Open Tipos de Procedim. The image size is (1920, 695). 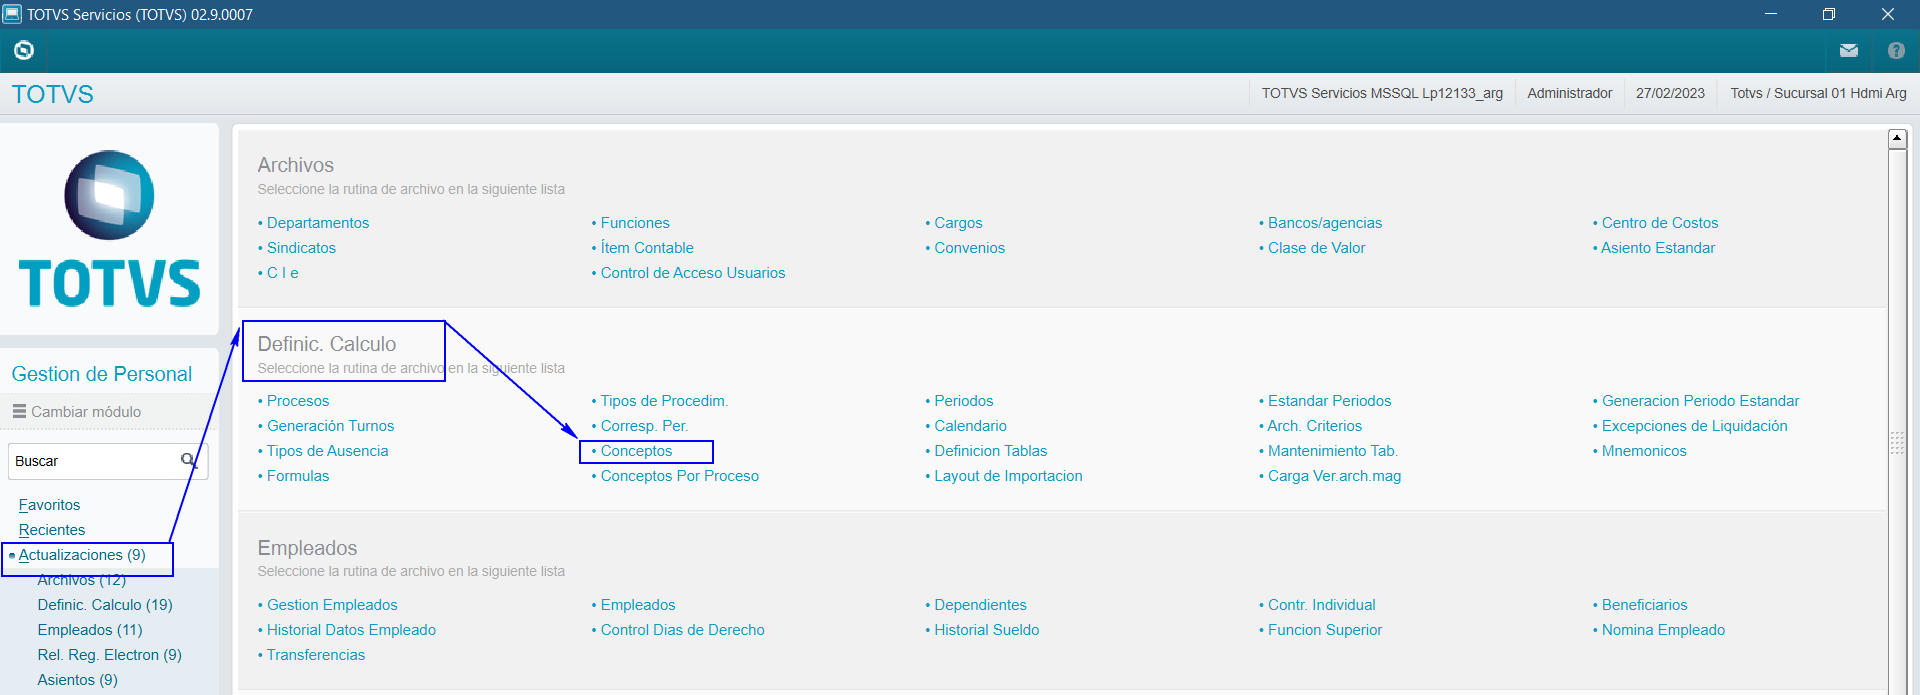point(664,401)
